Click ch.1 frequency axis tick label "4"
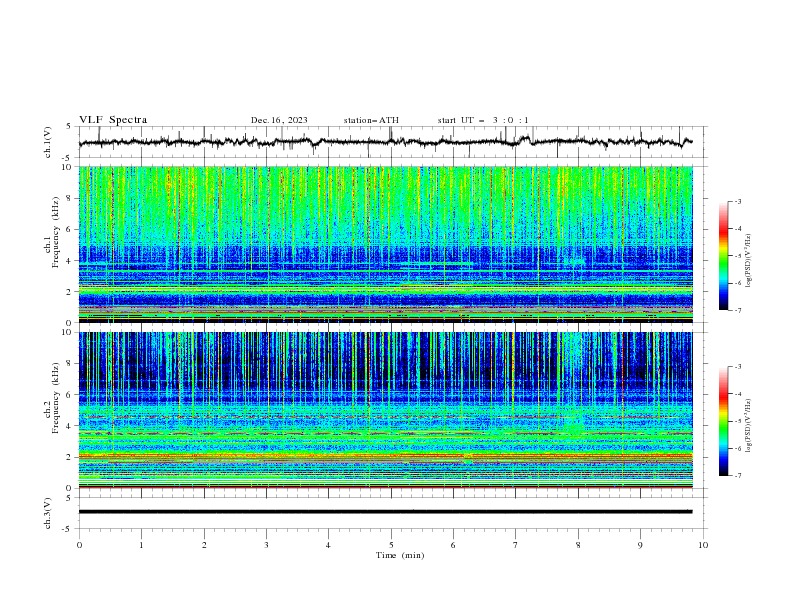This screenshot has width=792, height=612. point(69,261)
